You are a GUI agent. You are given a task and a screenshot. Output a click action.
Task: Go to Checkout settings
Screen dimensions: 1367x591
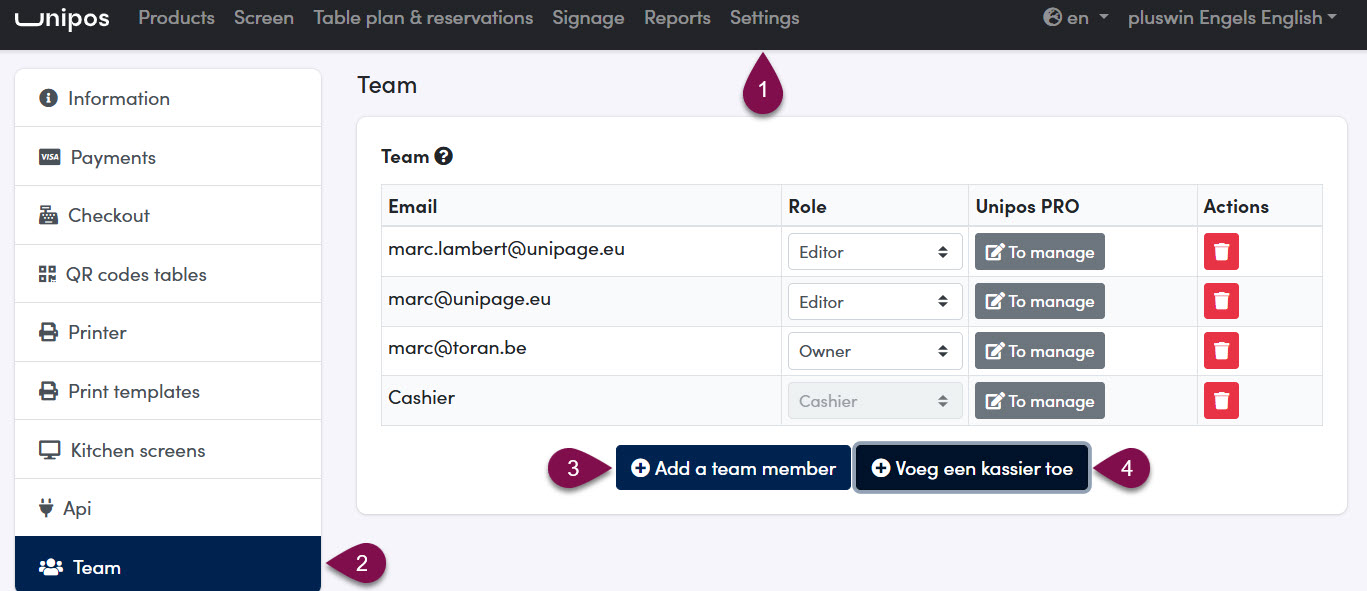coord(168,215)
